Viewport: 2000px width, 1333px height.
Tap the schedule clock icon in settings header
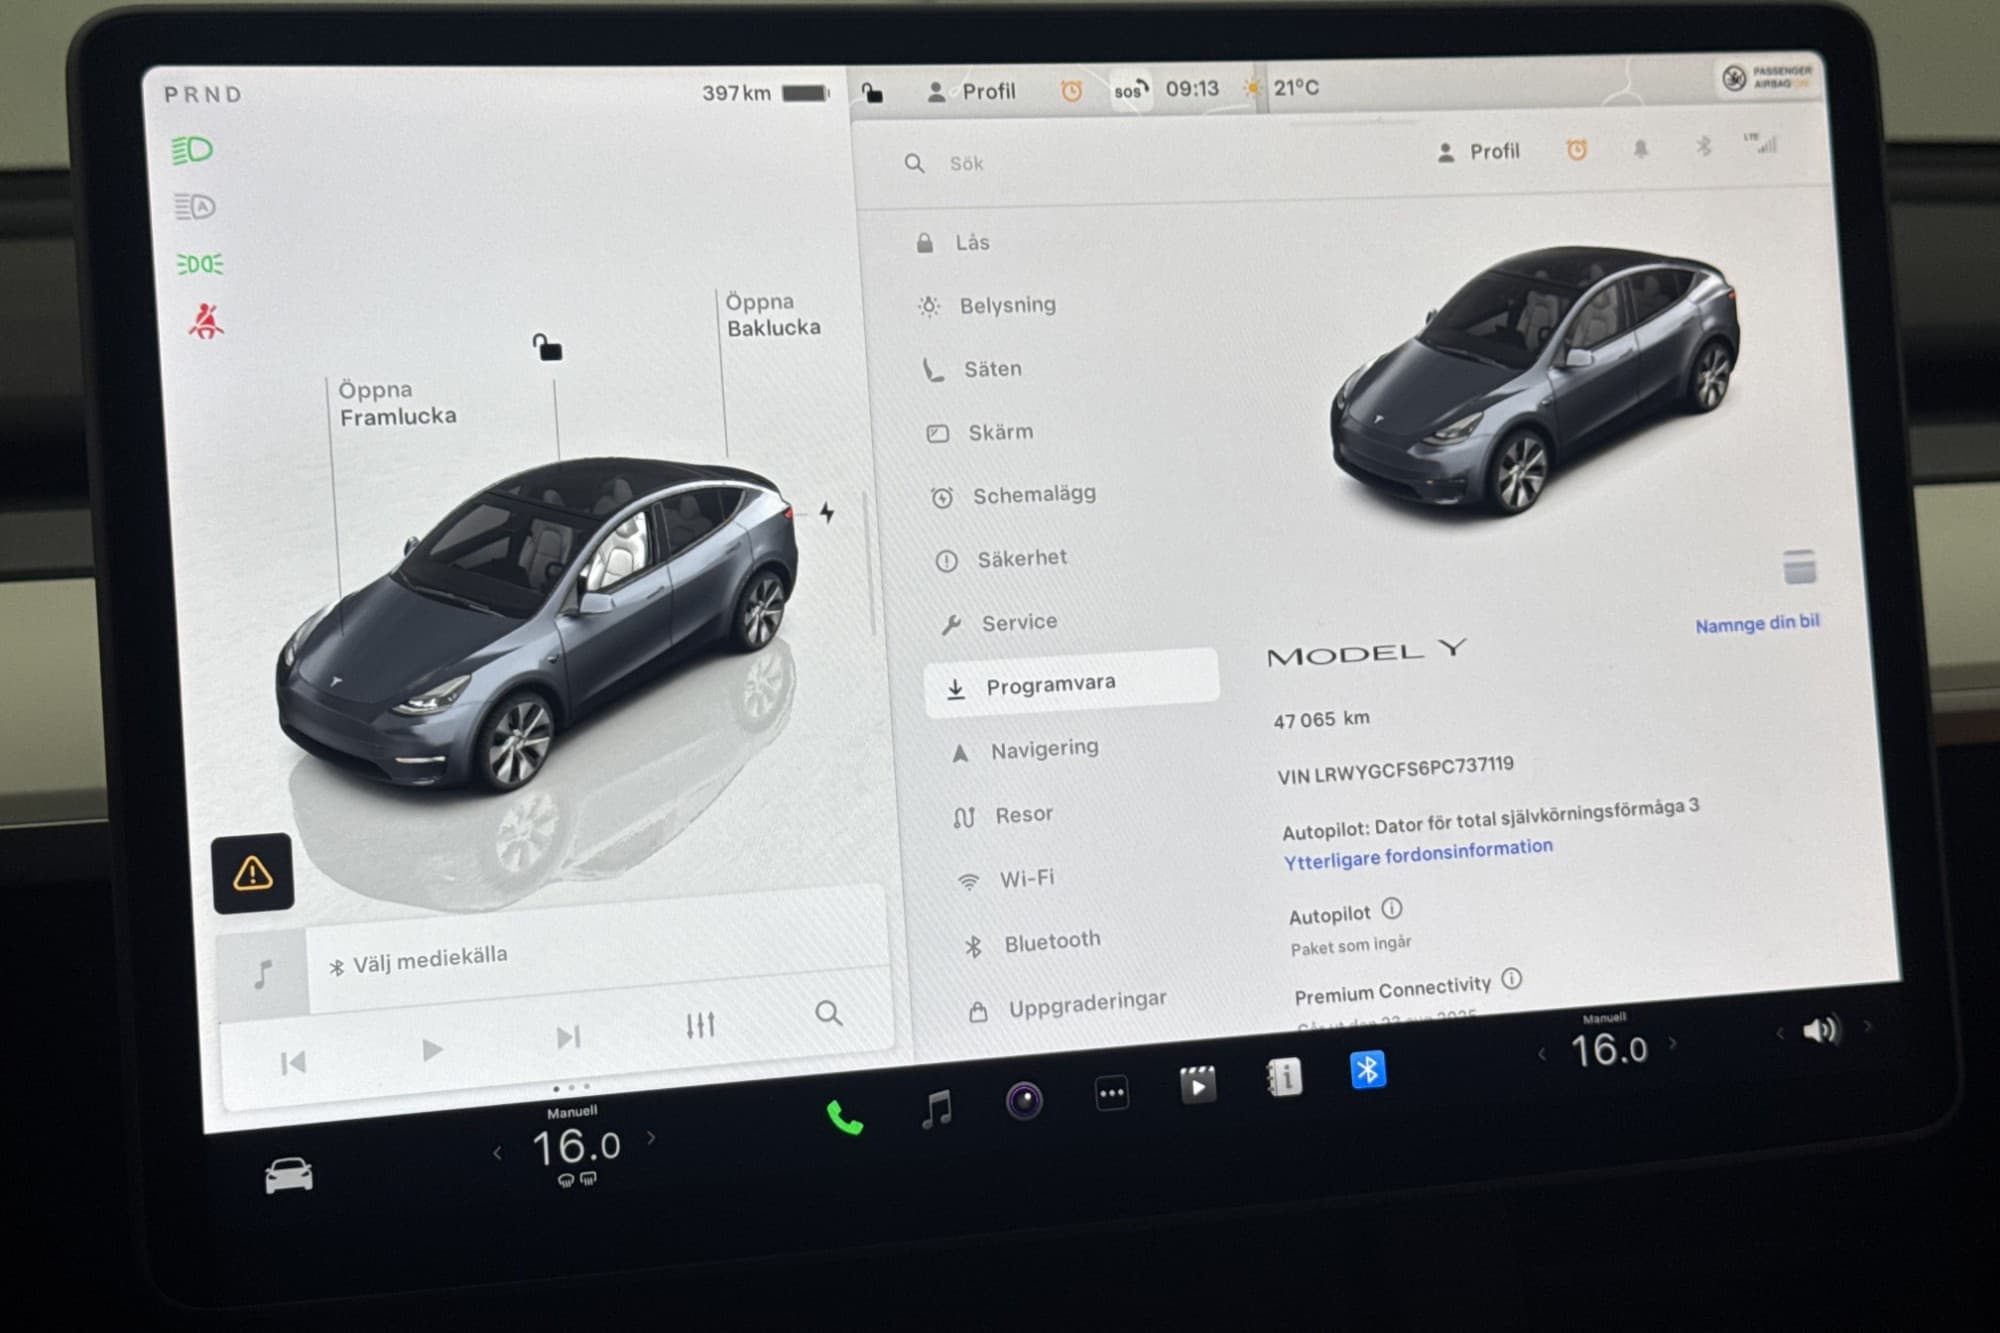coord(1577,150)
